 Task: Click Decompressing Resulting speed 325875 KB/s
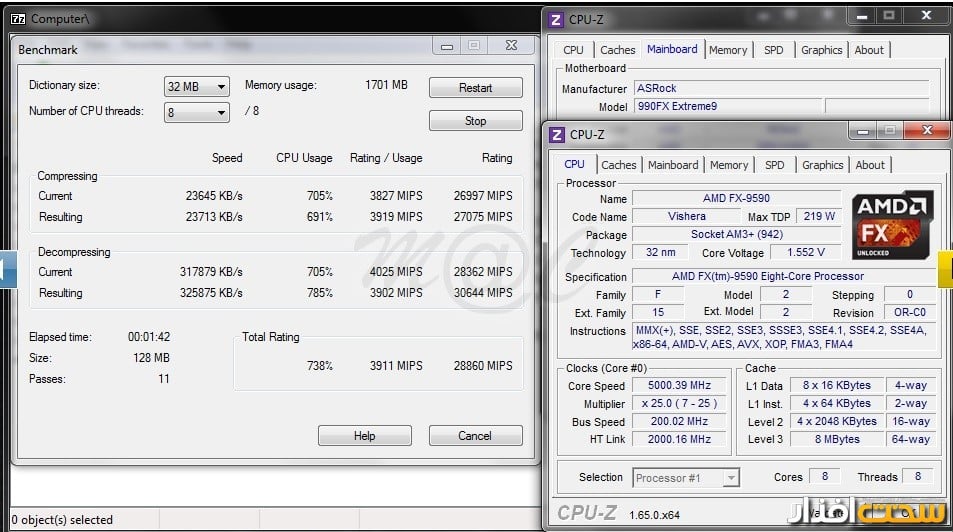211,293
